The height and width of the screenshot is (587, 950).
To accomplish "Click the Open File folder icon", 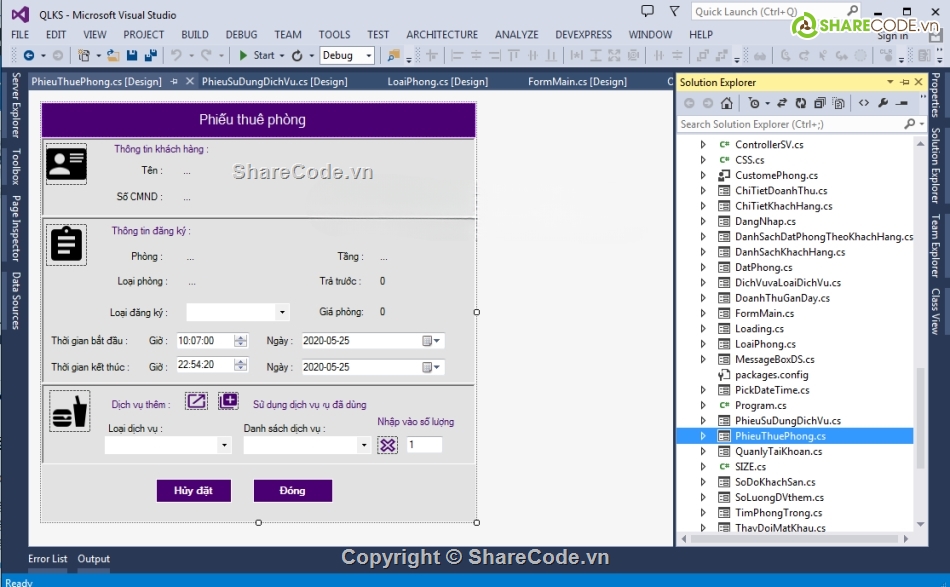I will (113, 56).
